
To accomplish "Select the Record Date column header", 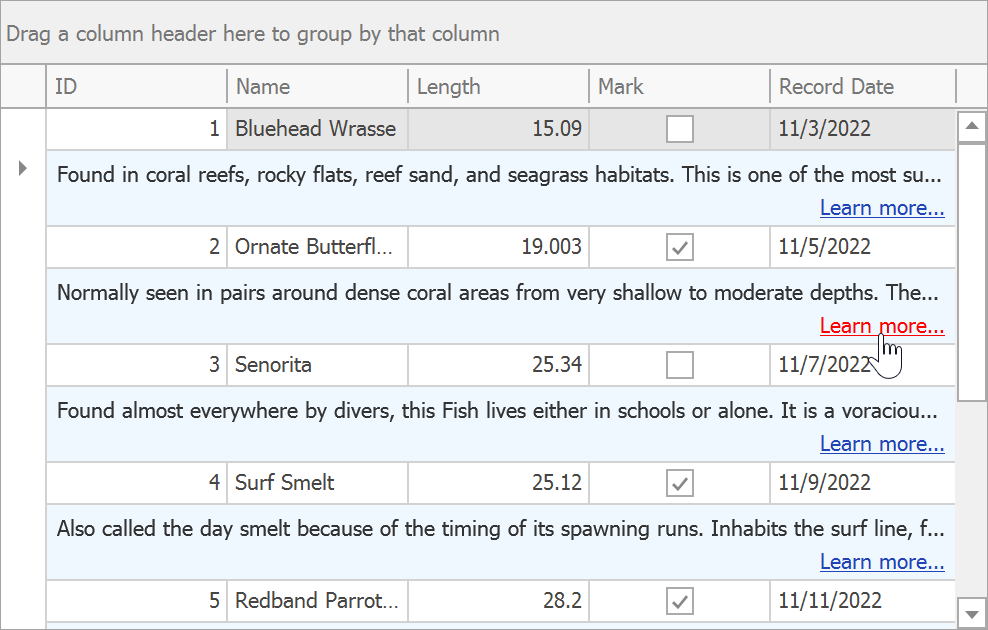I will [862, 87].
